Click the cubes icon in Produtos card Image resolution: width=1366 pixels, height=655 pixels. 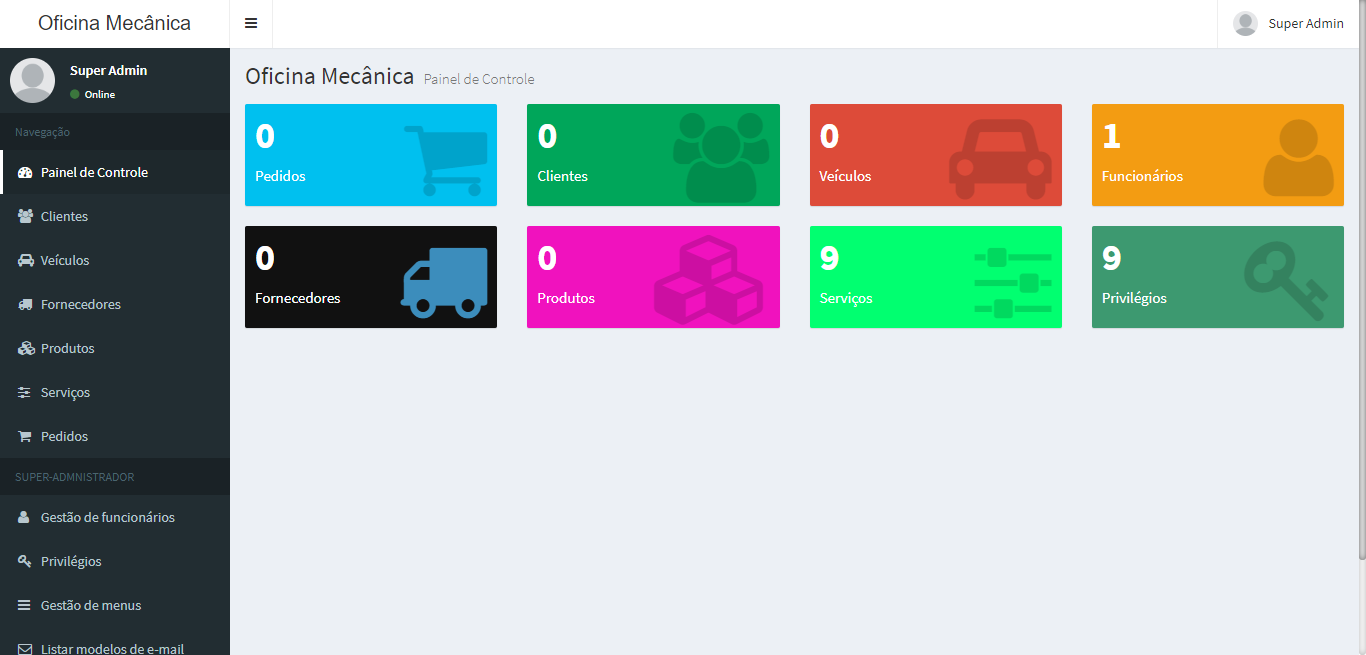[708, 281]
